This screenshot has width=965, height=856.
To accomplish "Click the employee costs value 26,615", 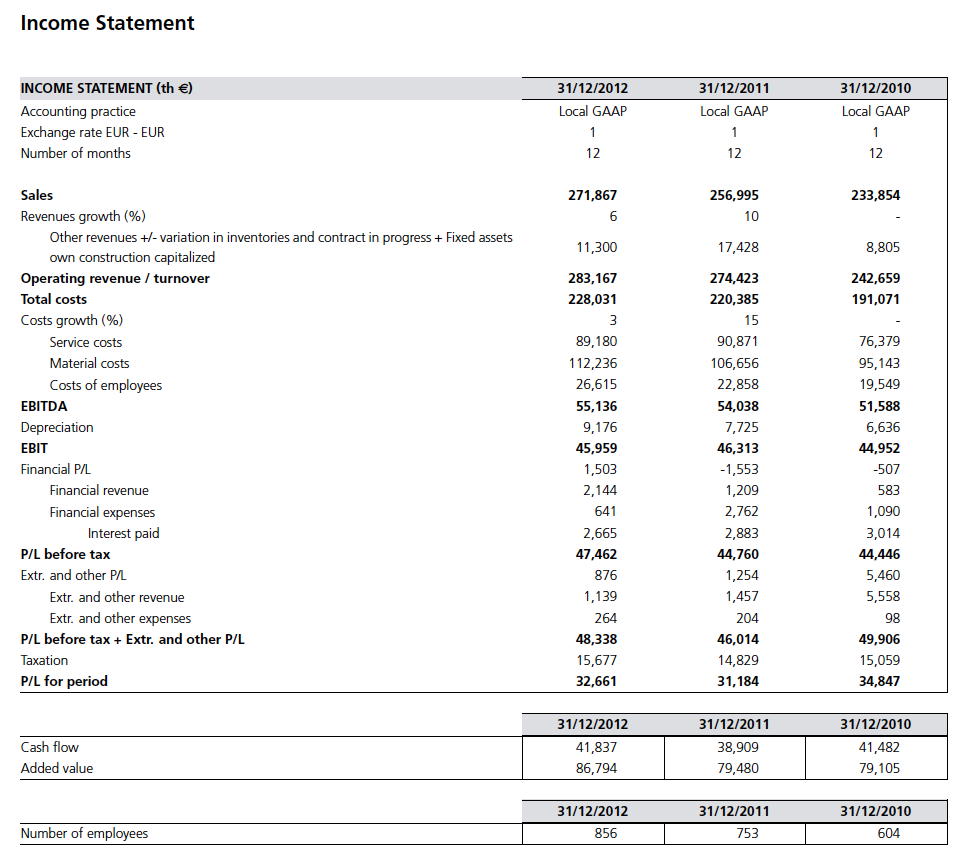I will [x=596, y=385].
